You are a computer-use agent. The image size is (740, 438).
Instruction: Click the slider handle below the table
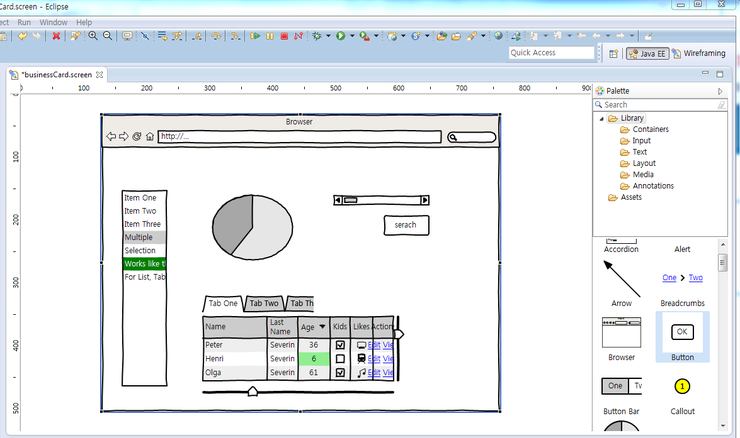tap(252, 391)
